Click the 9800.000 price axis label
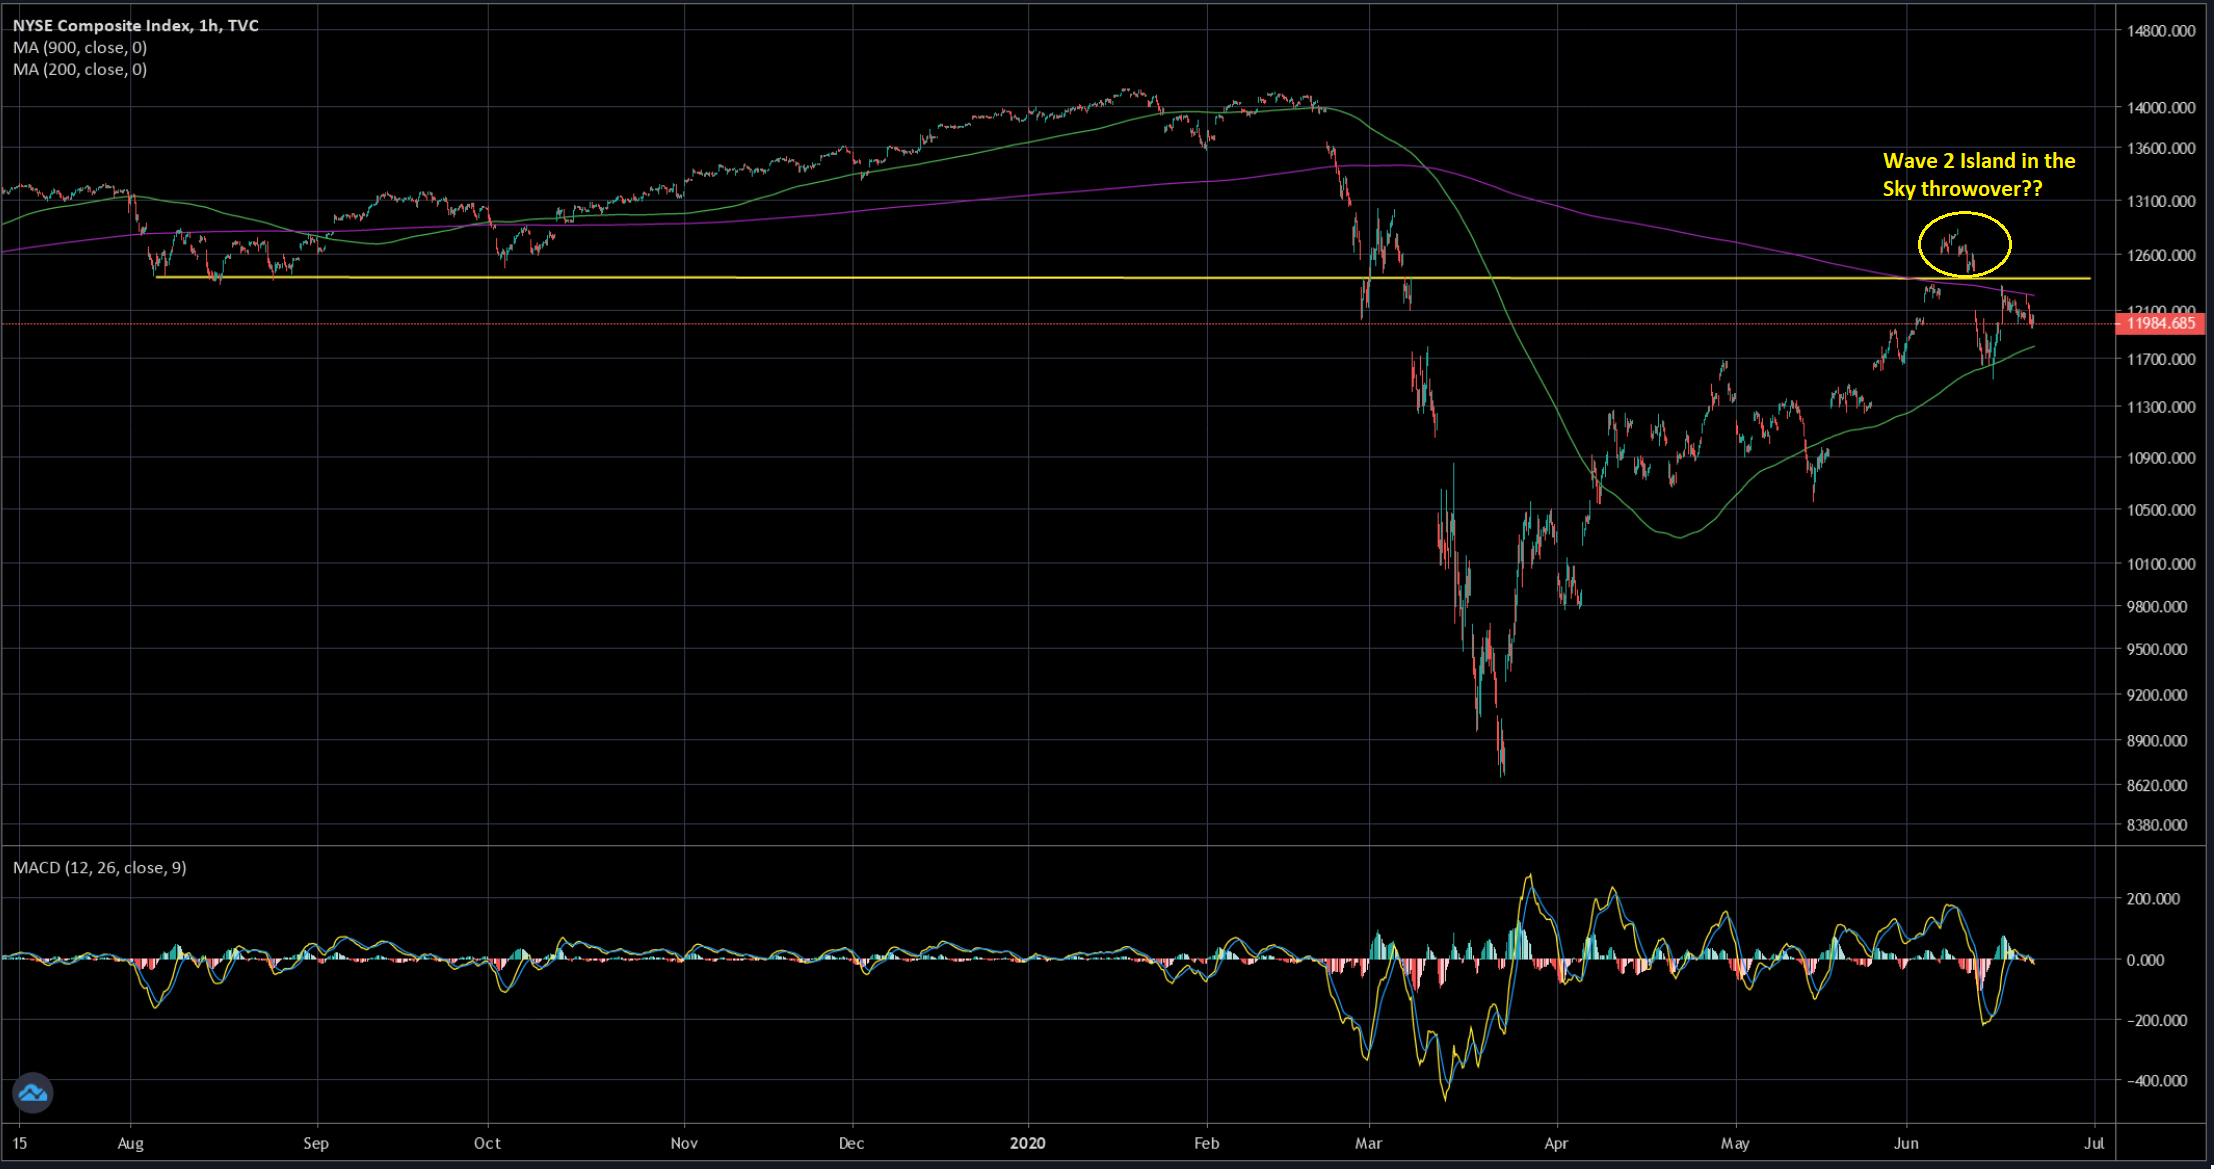Screen dimensions: 2214x1169 (2157, 606)
